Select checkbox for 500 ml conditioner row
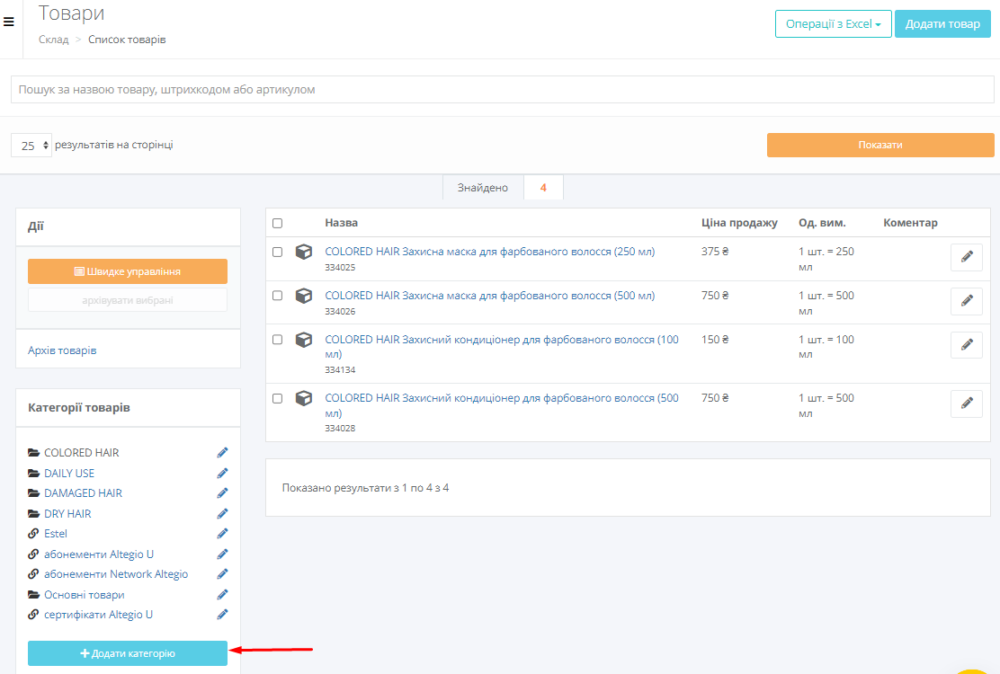 pos(277,398)
